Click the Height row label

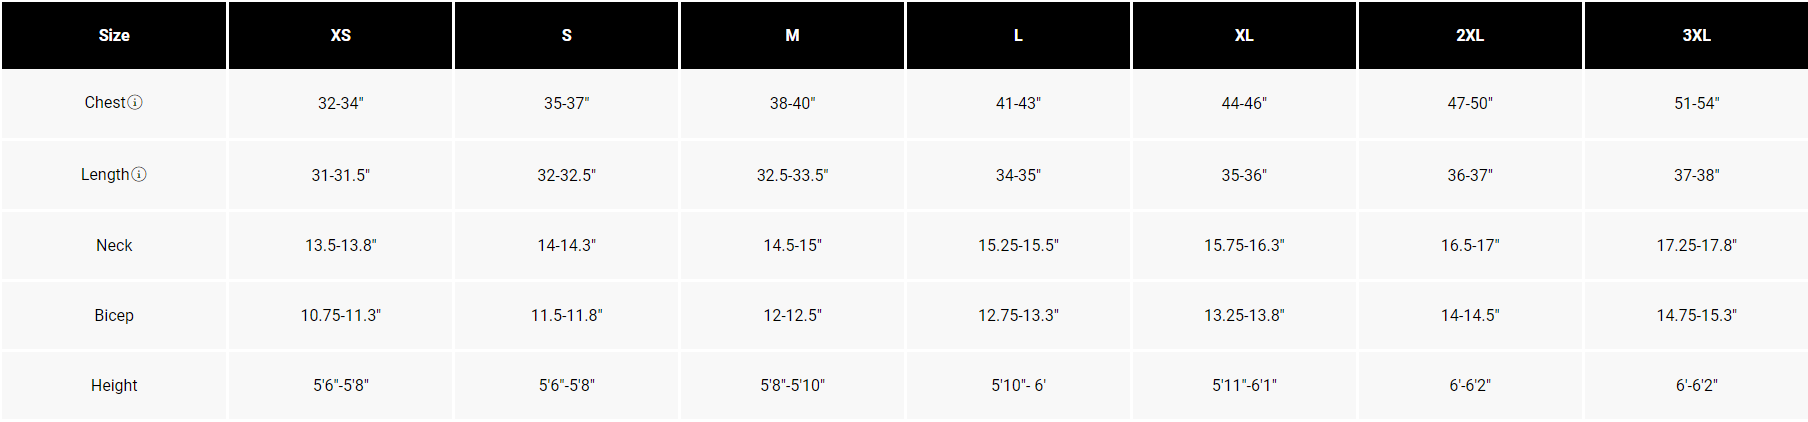114,385
